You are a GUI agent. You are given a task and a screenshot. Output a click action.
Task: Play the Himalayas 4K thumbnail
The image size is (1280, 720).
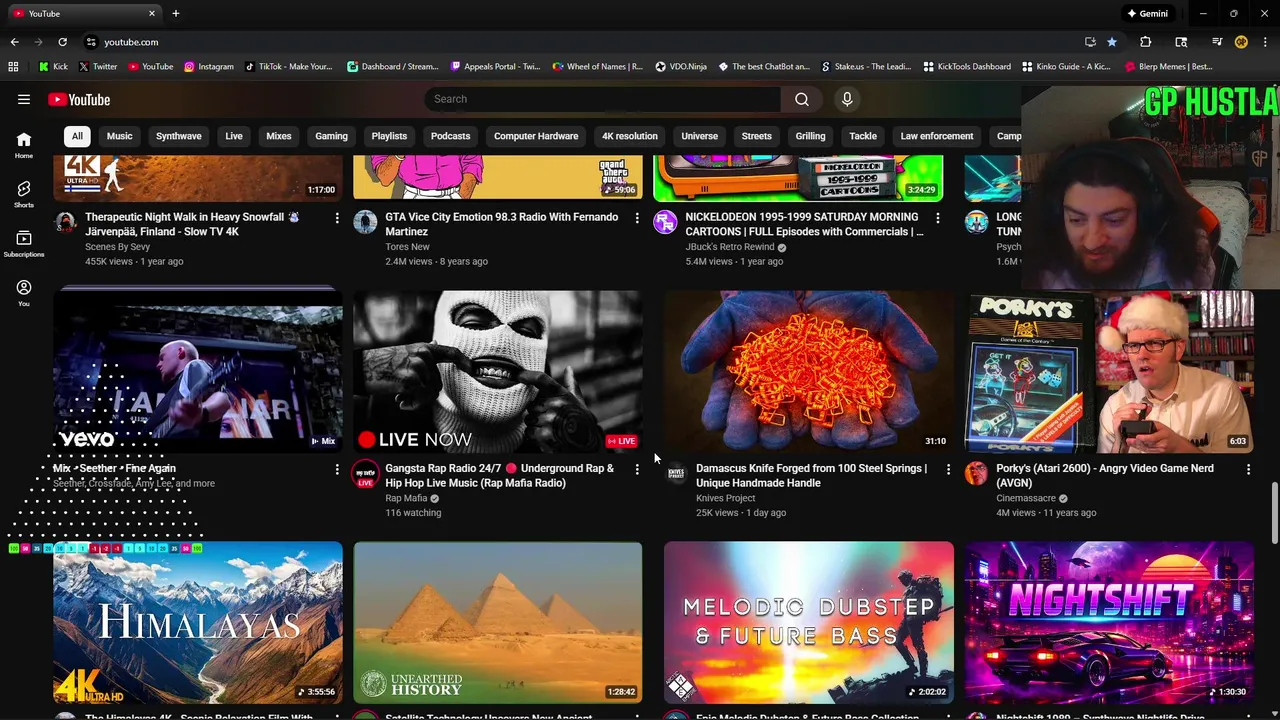pos(198,623)
